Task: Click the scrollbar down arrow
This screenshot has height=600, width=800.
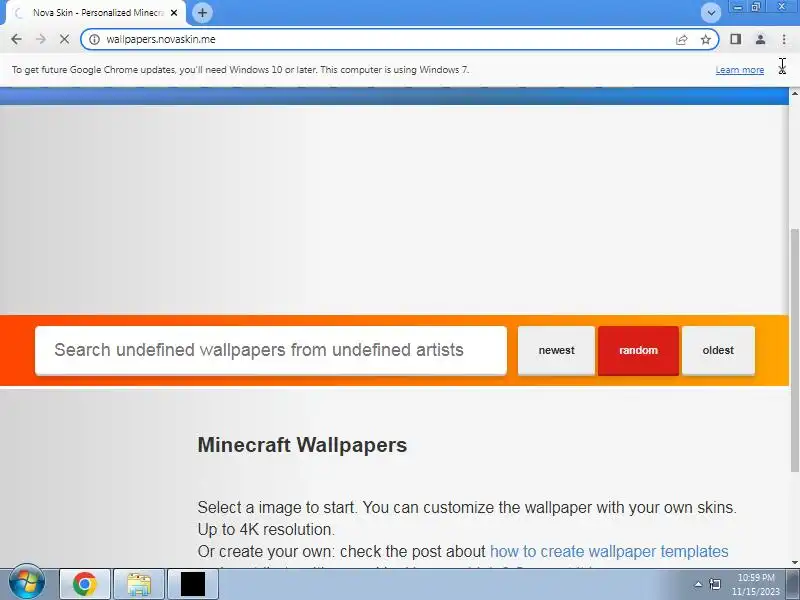Action: 794,562
